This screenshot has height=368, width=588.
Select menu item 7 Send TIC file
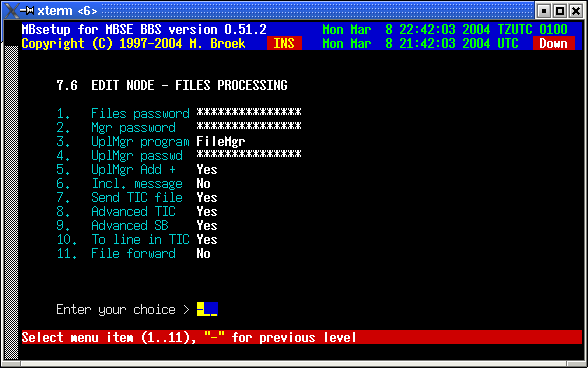(120, 198)
